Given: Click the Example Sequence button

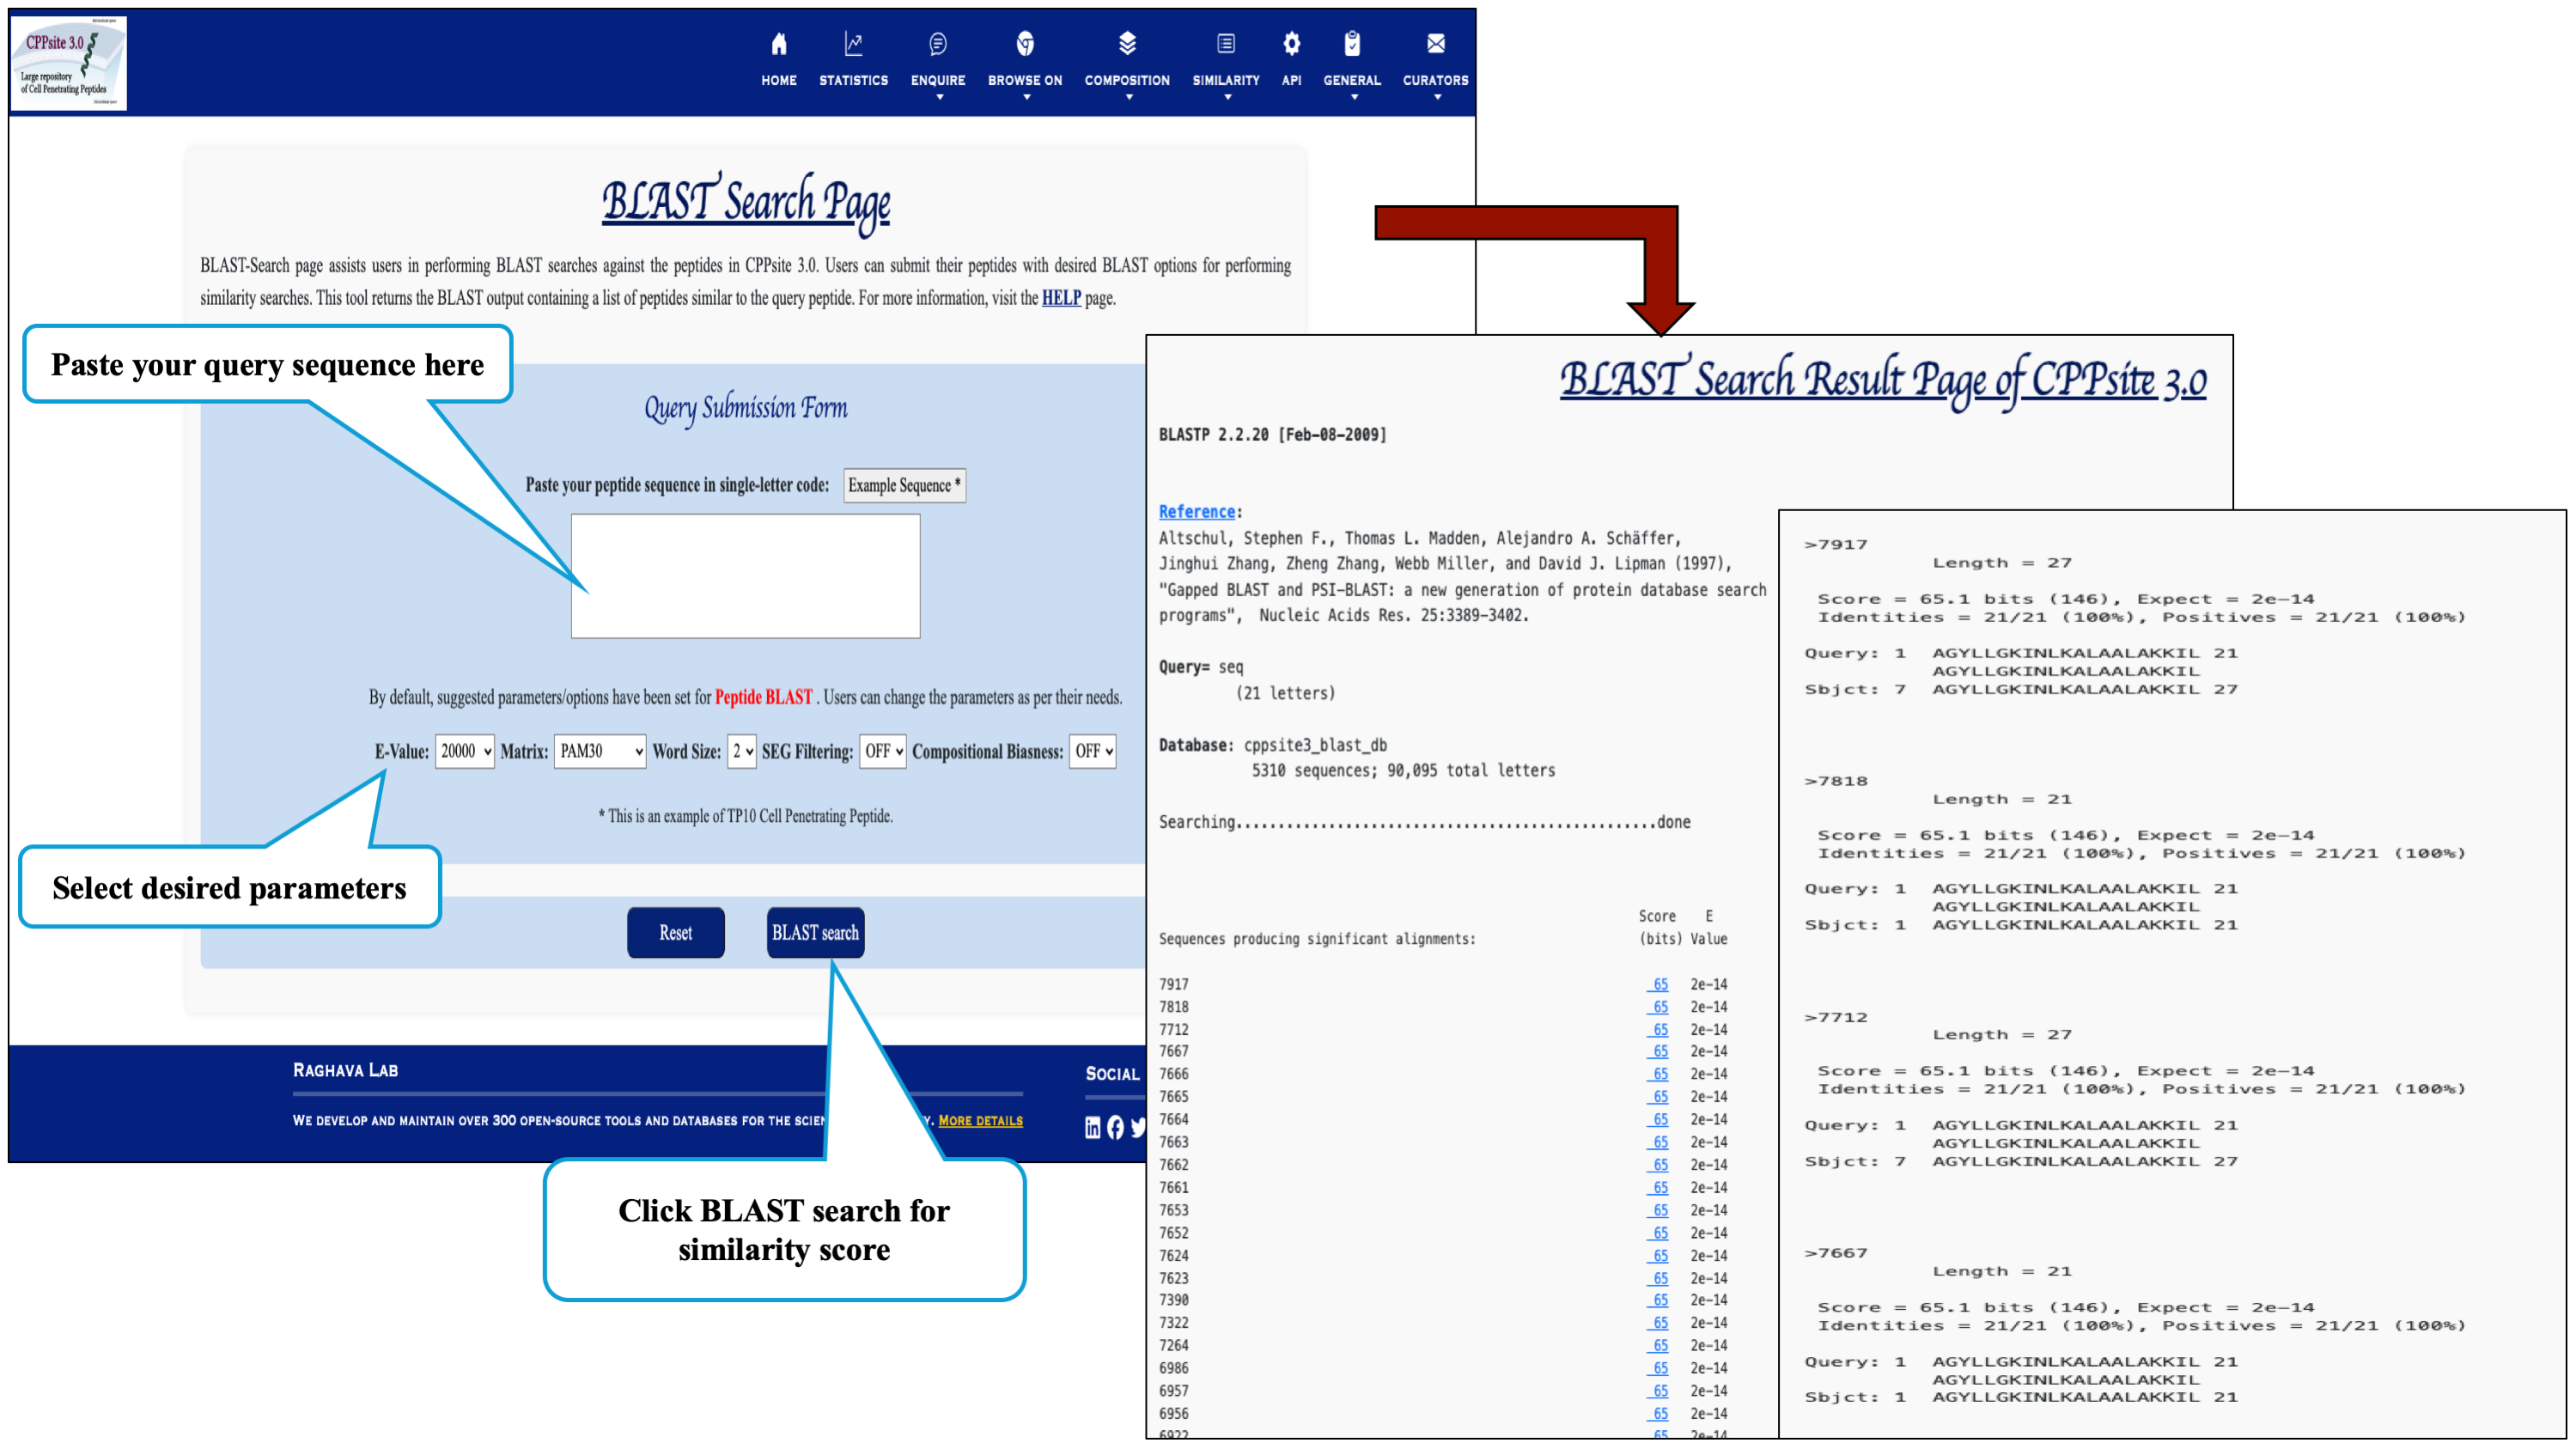Looking at the screenshot, I should (903, 485).
